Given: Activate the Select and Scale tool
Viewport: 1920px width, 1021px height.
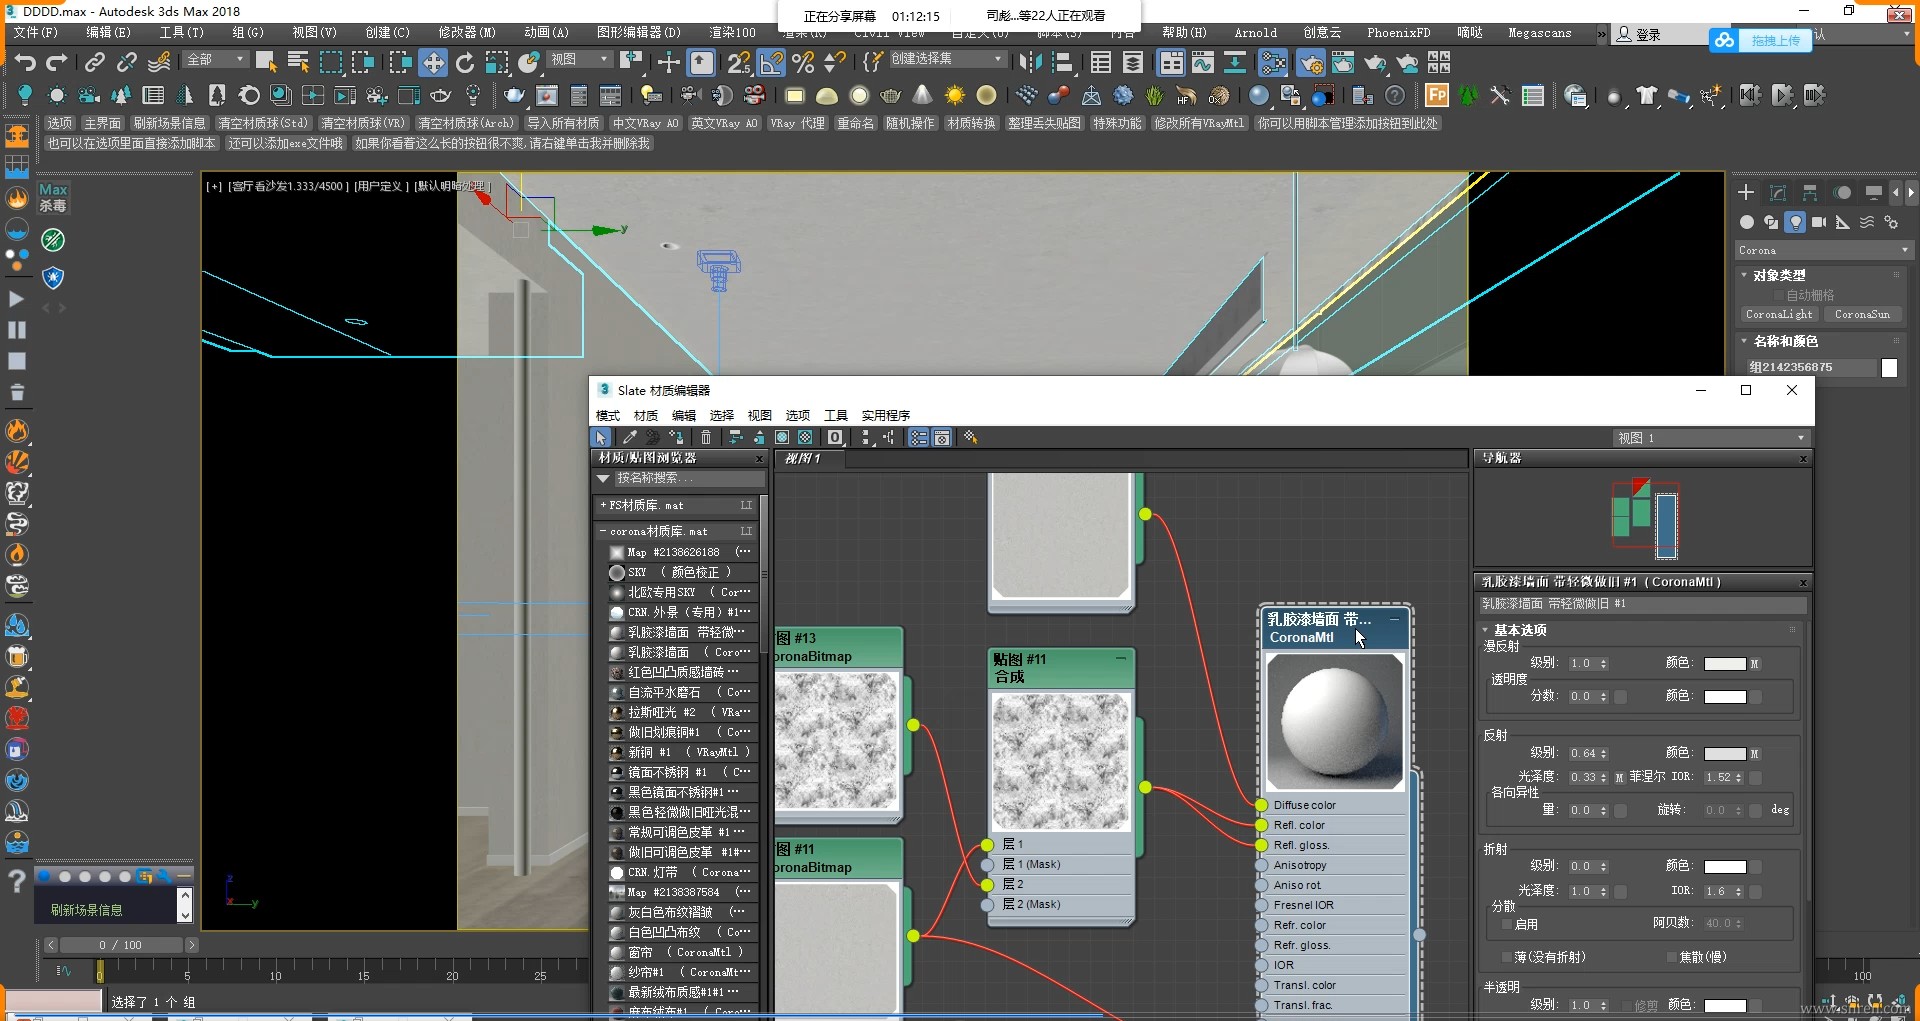Looking at the screenshot, I should coord(497,63).
